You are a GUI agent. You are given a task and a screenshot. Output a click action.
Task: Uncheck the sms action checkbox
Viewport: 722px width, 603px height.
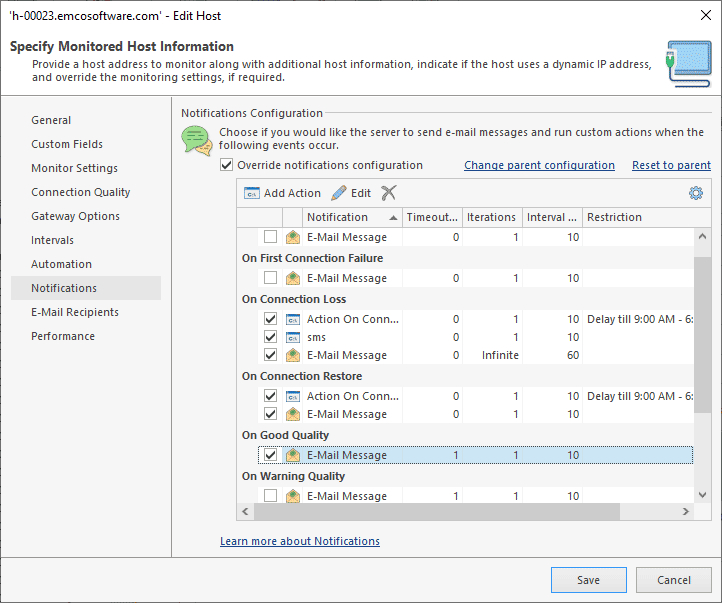pyautogui.click(x=270, y=337)
